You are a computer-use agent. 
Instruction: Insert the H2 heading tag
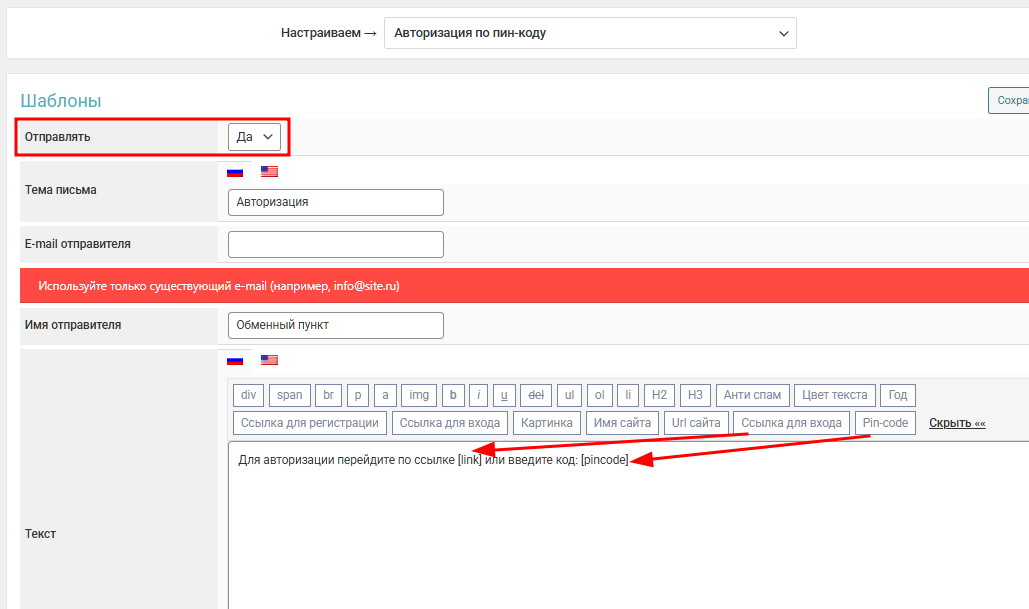point(659,395)
